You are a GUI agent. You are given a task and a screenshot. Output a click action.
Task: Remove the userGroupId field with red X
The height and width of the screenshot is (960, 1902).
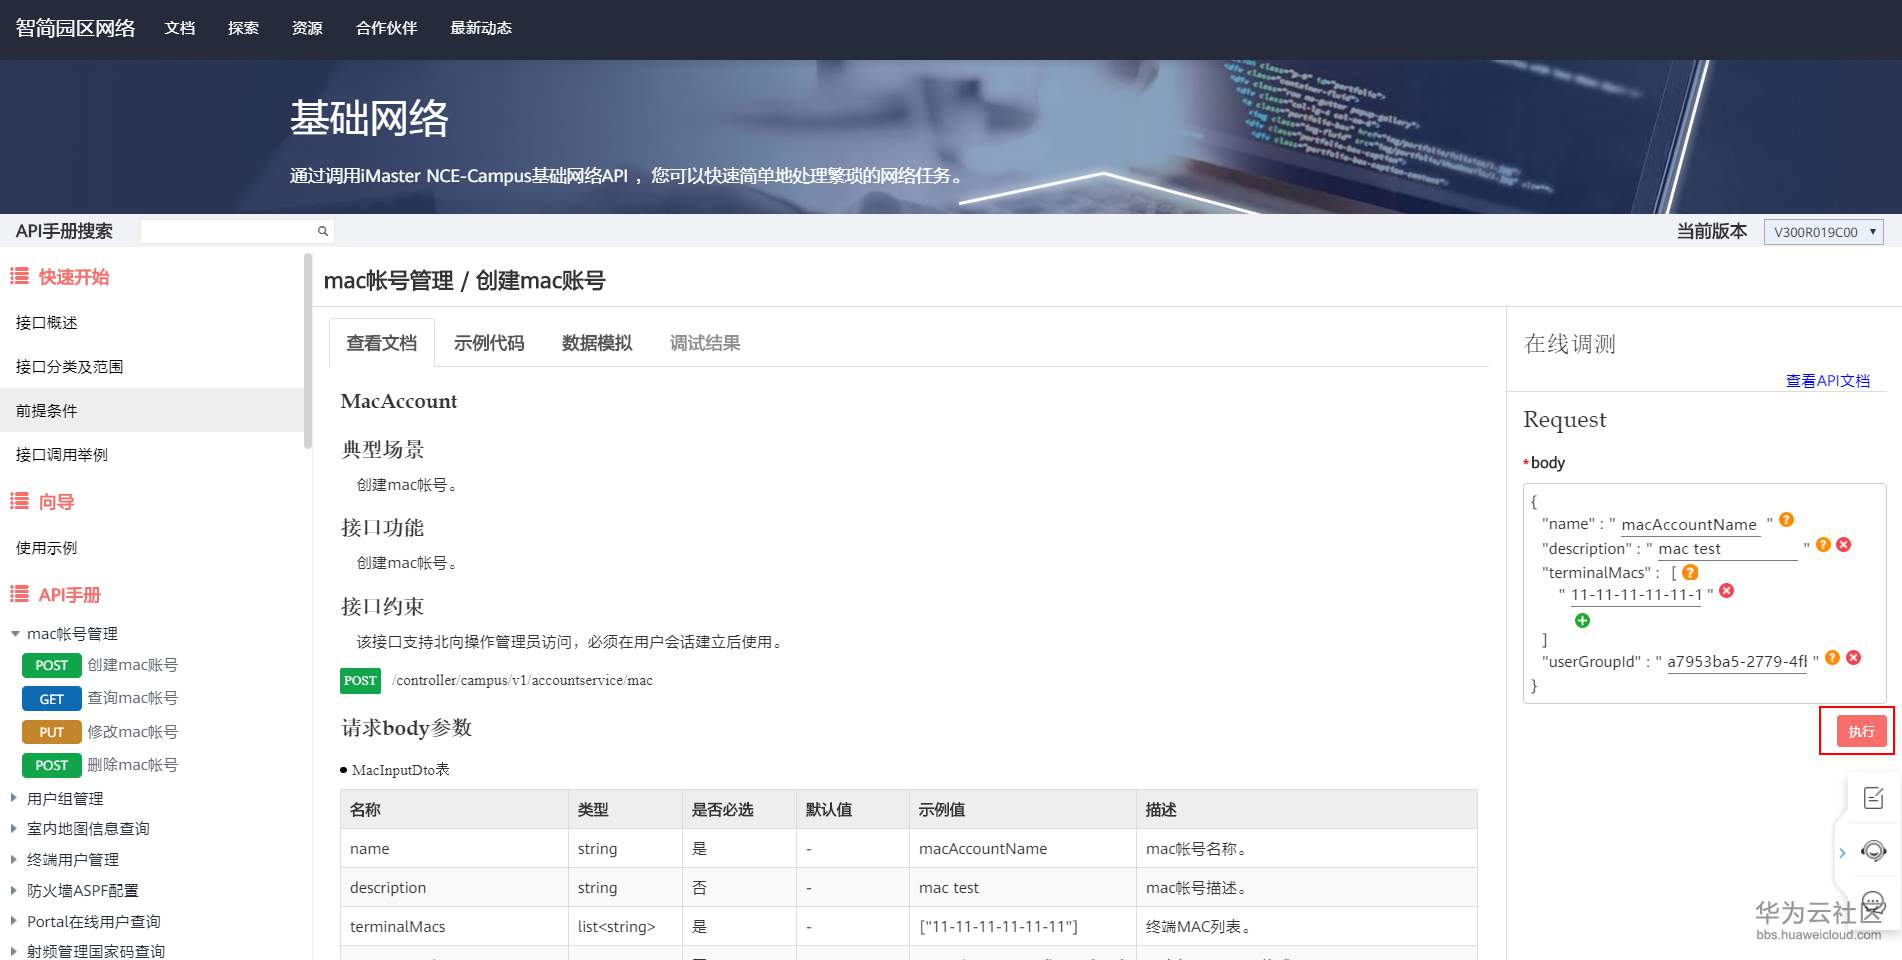pyautogui.click(x=1853, y=658)
